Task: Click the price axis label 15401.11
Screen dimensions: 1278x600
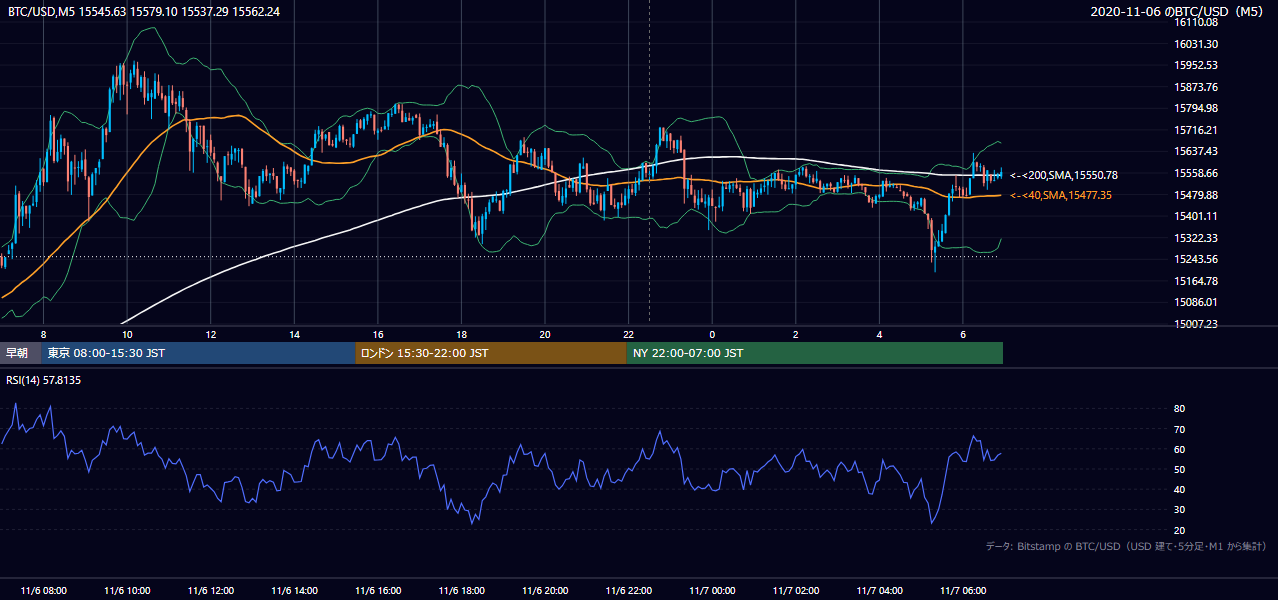Action: point(1195,216)
